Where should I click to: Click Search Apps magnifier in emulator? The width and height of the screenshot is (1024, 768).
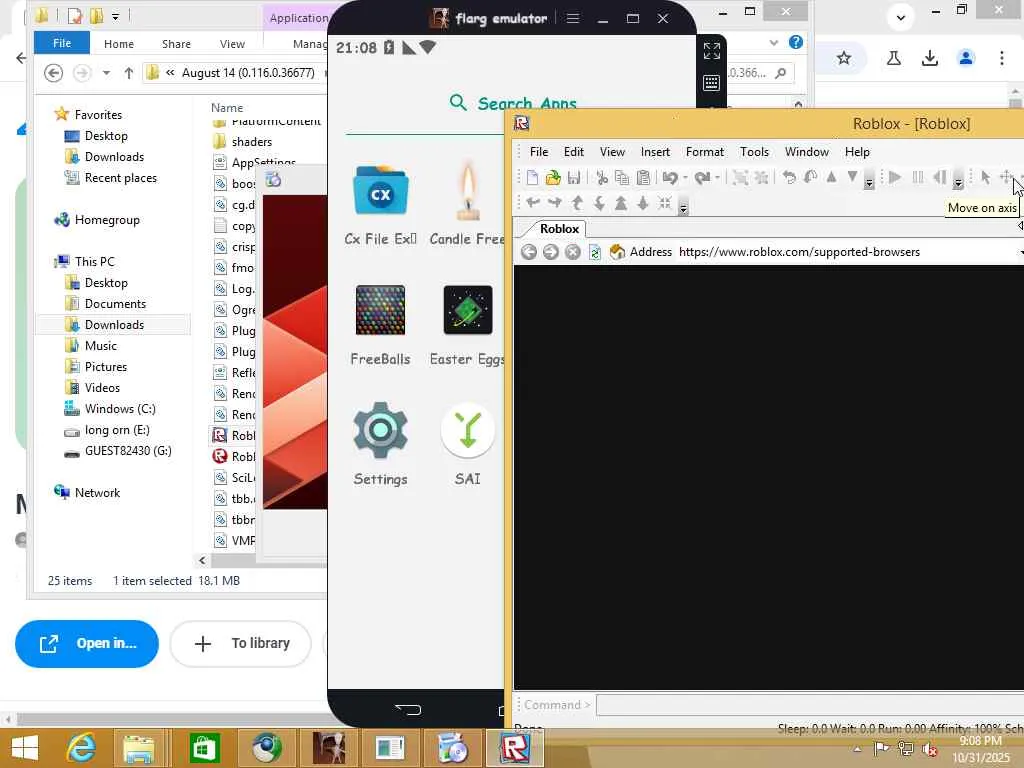458,103
